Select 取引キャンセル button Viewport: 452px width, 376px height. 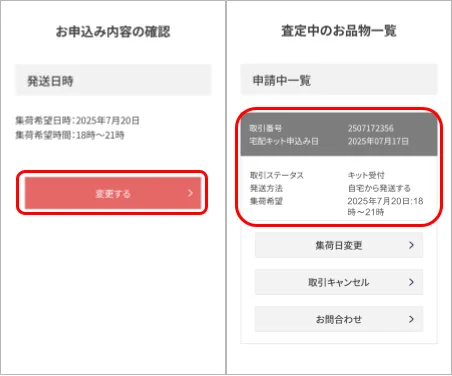[x=339, y=282]
